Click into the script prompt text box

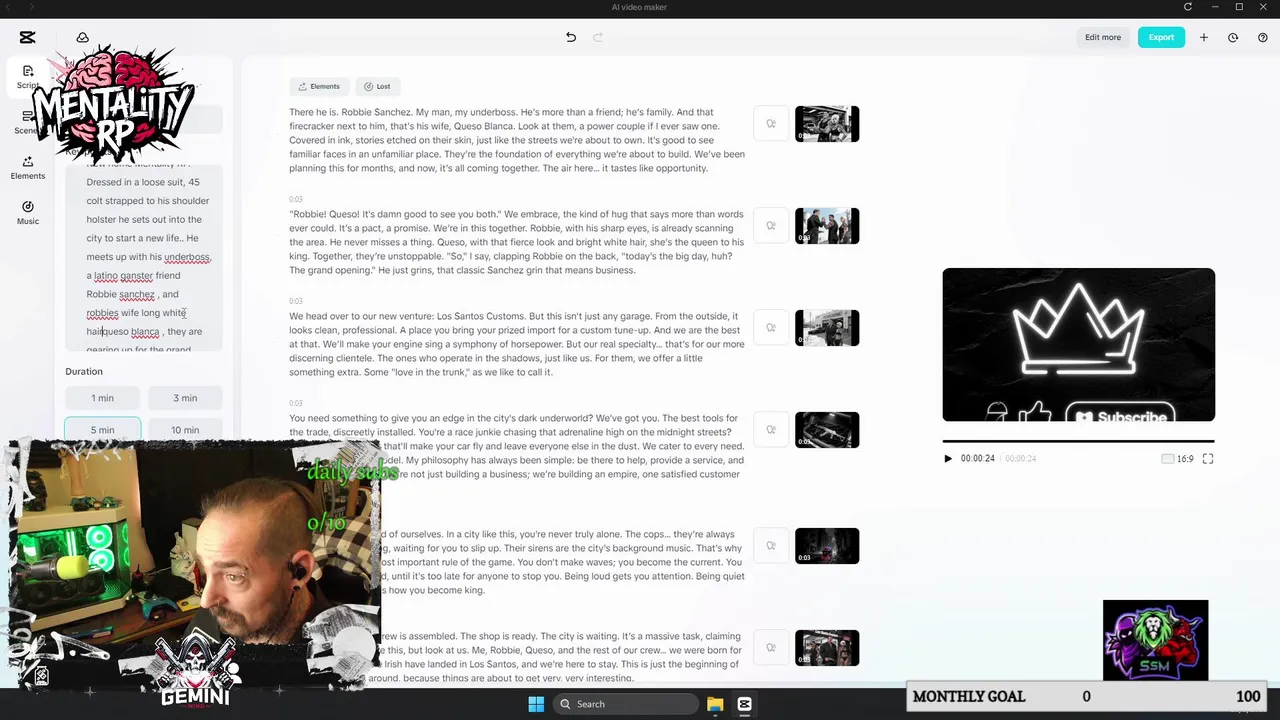144,257
